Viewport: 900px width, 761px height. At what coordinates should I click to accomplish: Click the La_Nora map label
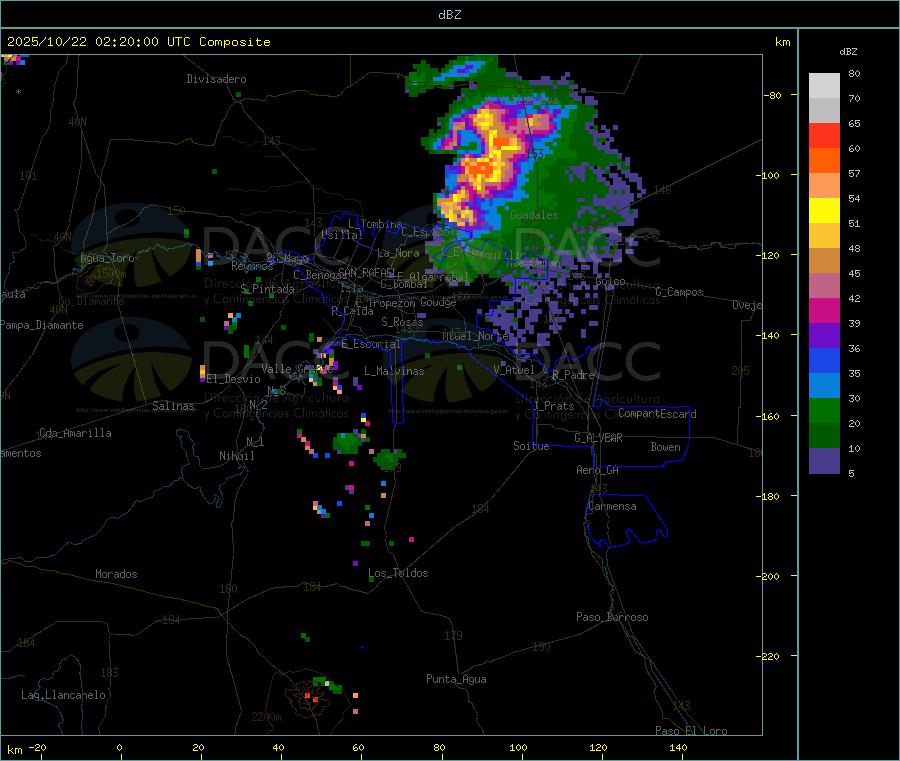point(398,253)
